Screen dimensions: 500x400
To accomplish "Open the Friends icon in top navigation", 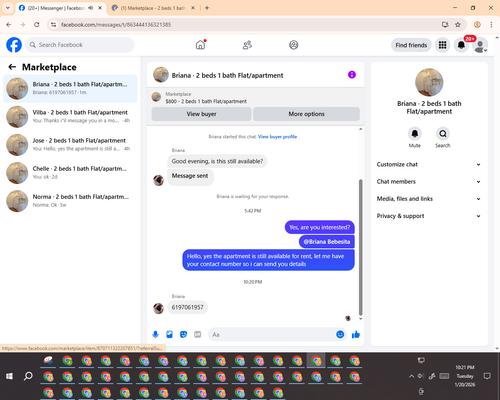I will 247,45.
